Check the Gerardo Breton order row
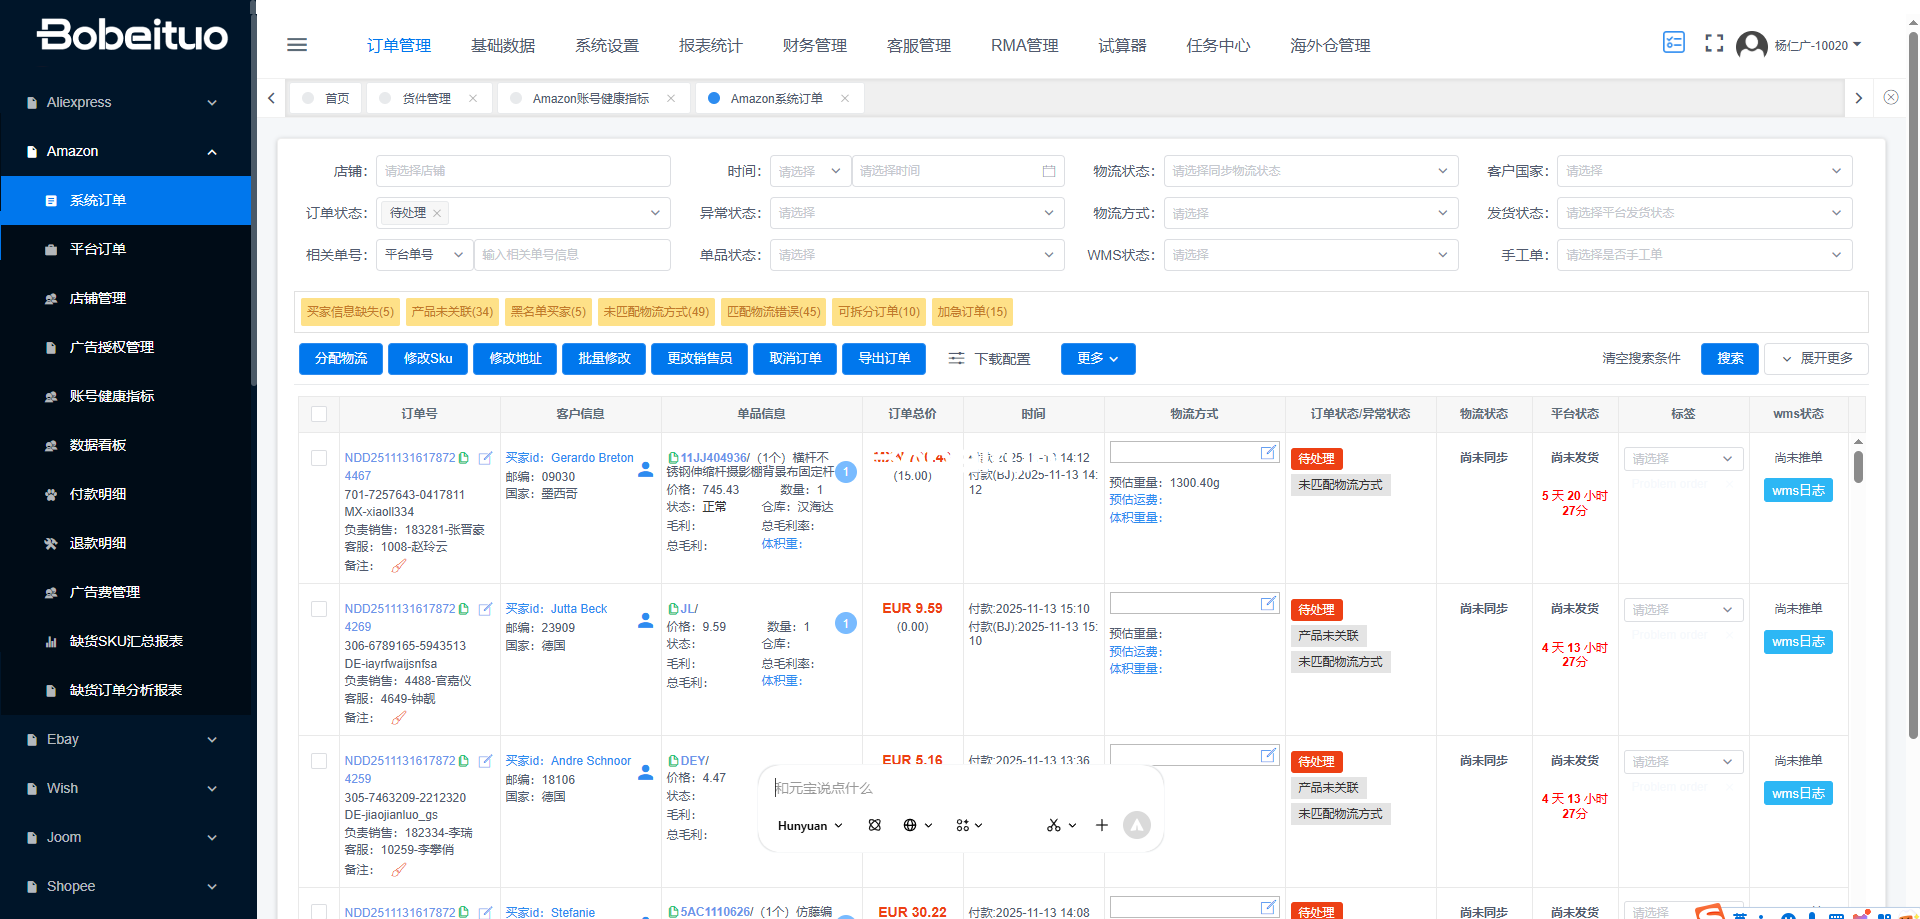The width and height of the screenshot is (1920, 919). click(319, 458)
